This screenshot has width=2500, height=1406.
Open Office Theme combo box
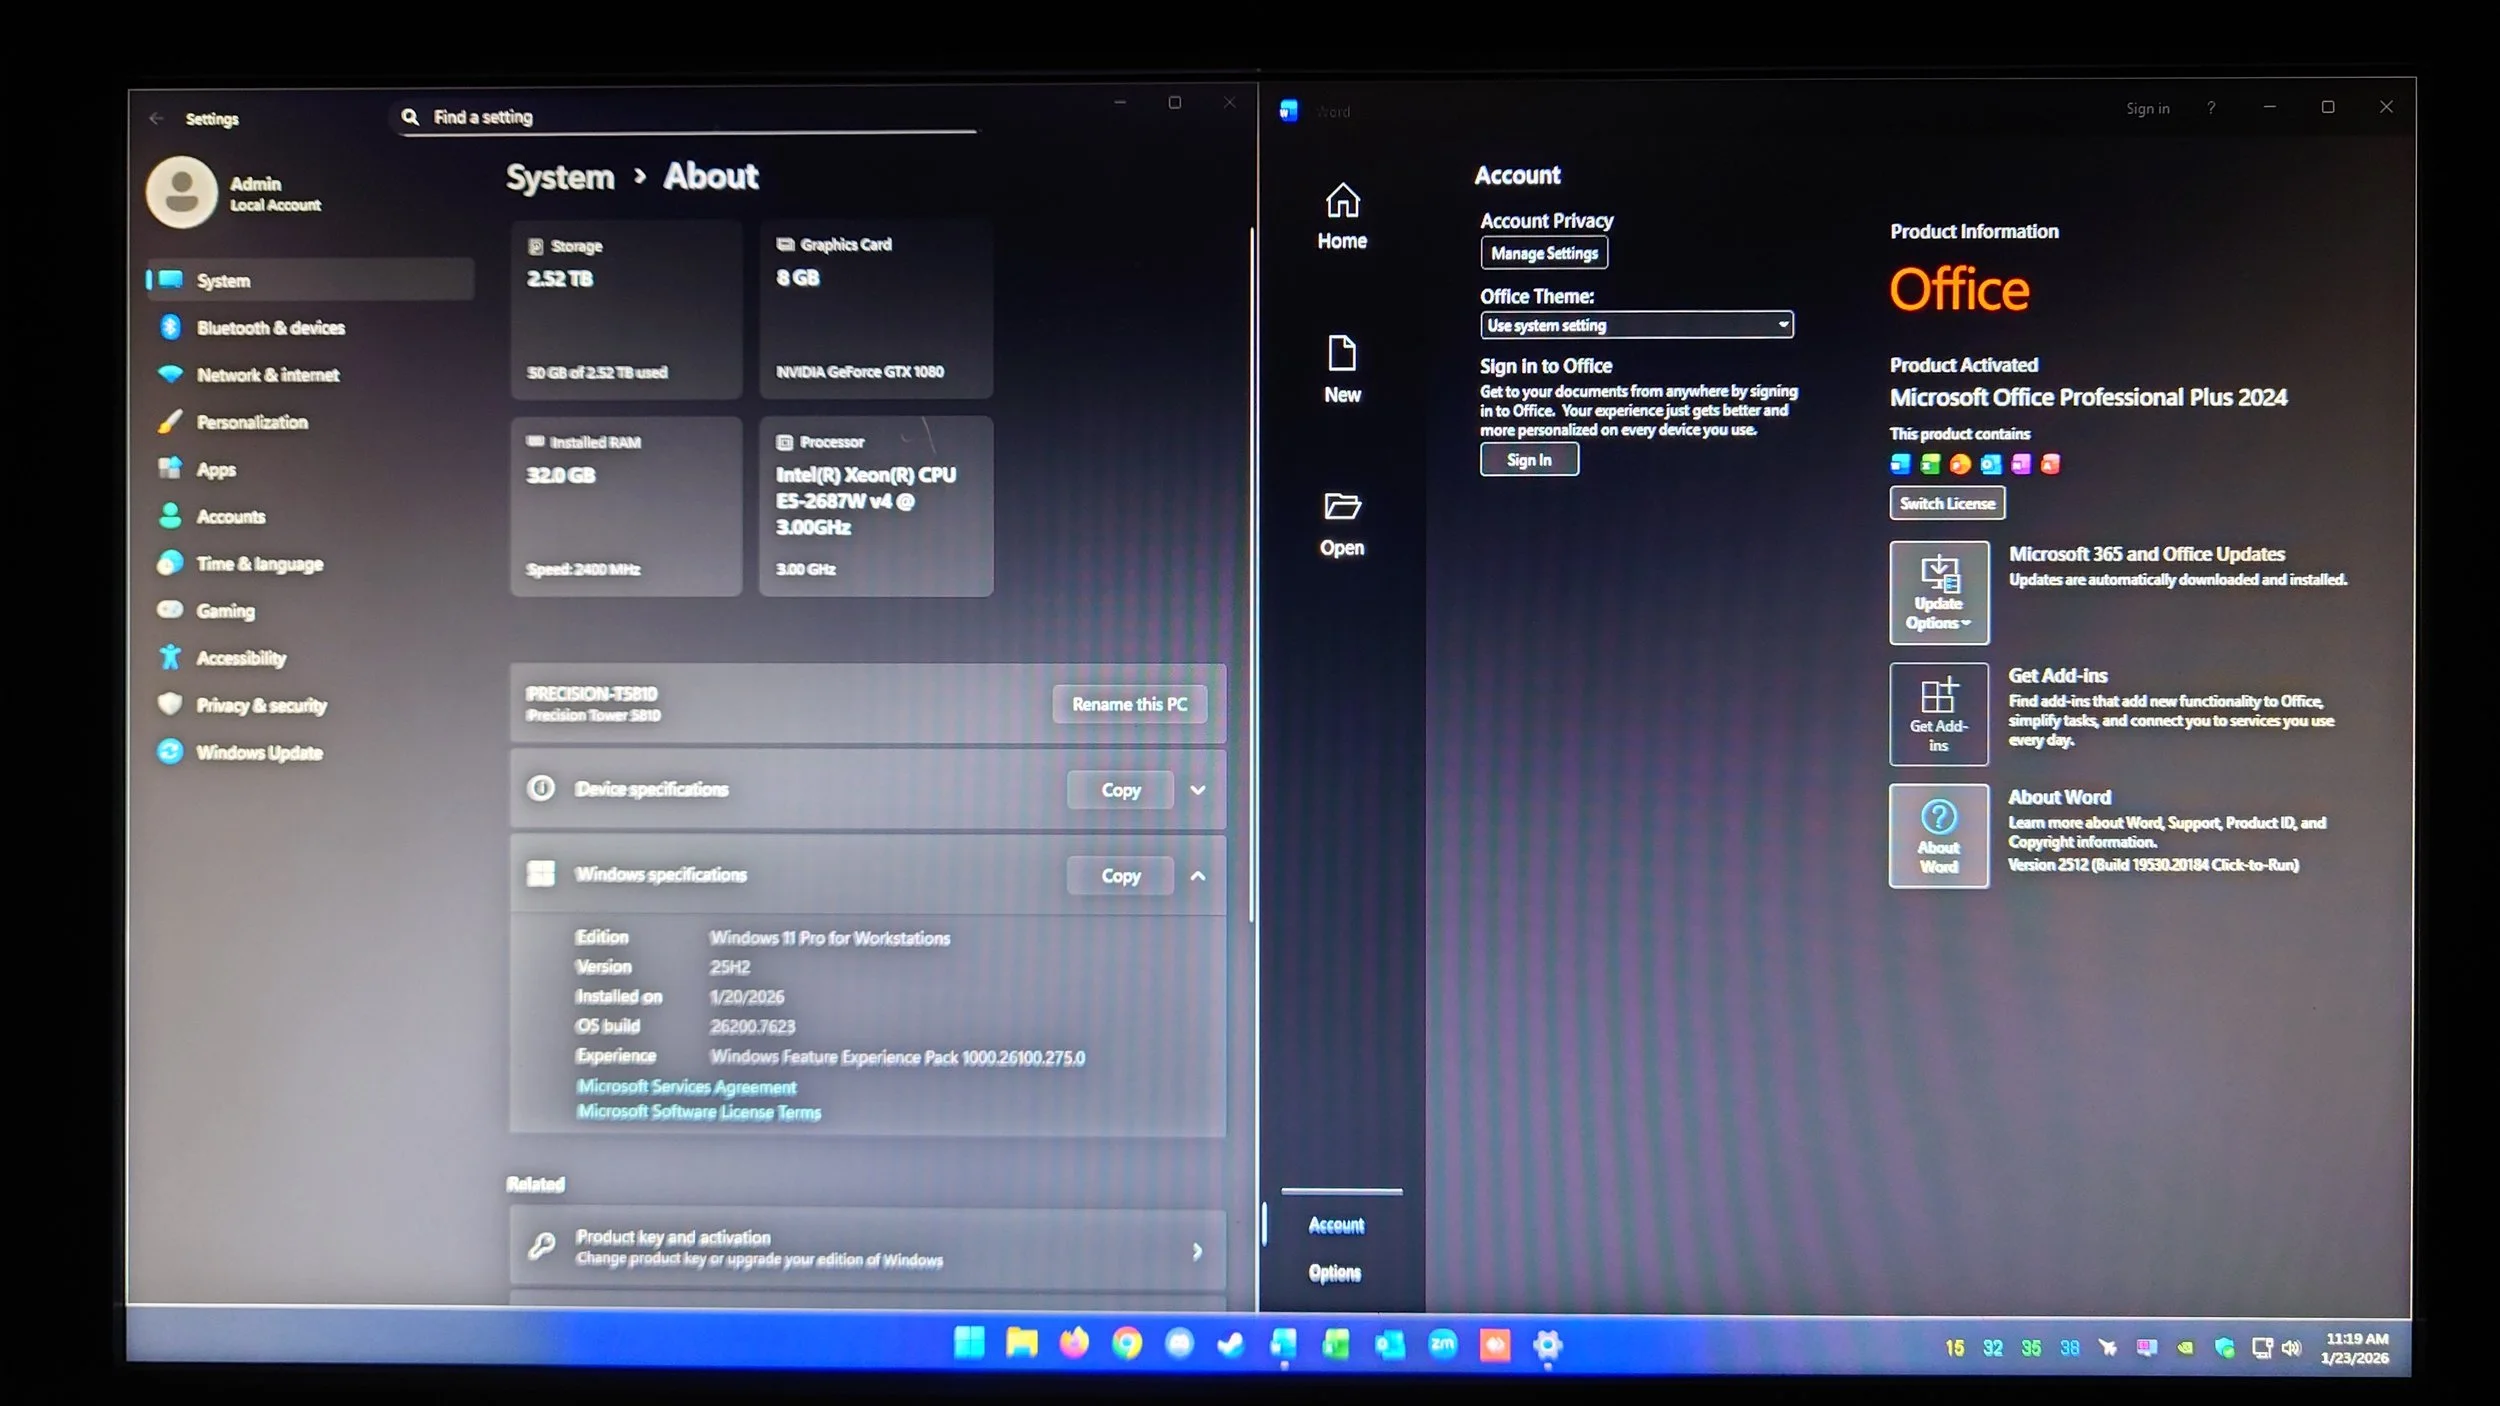(x=1636, y=325)
